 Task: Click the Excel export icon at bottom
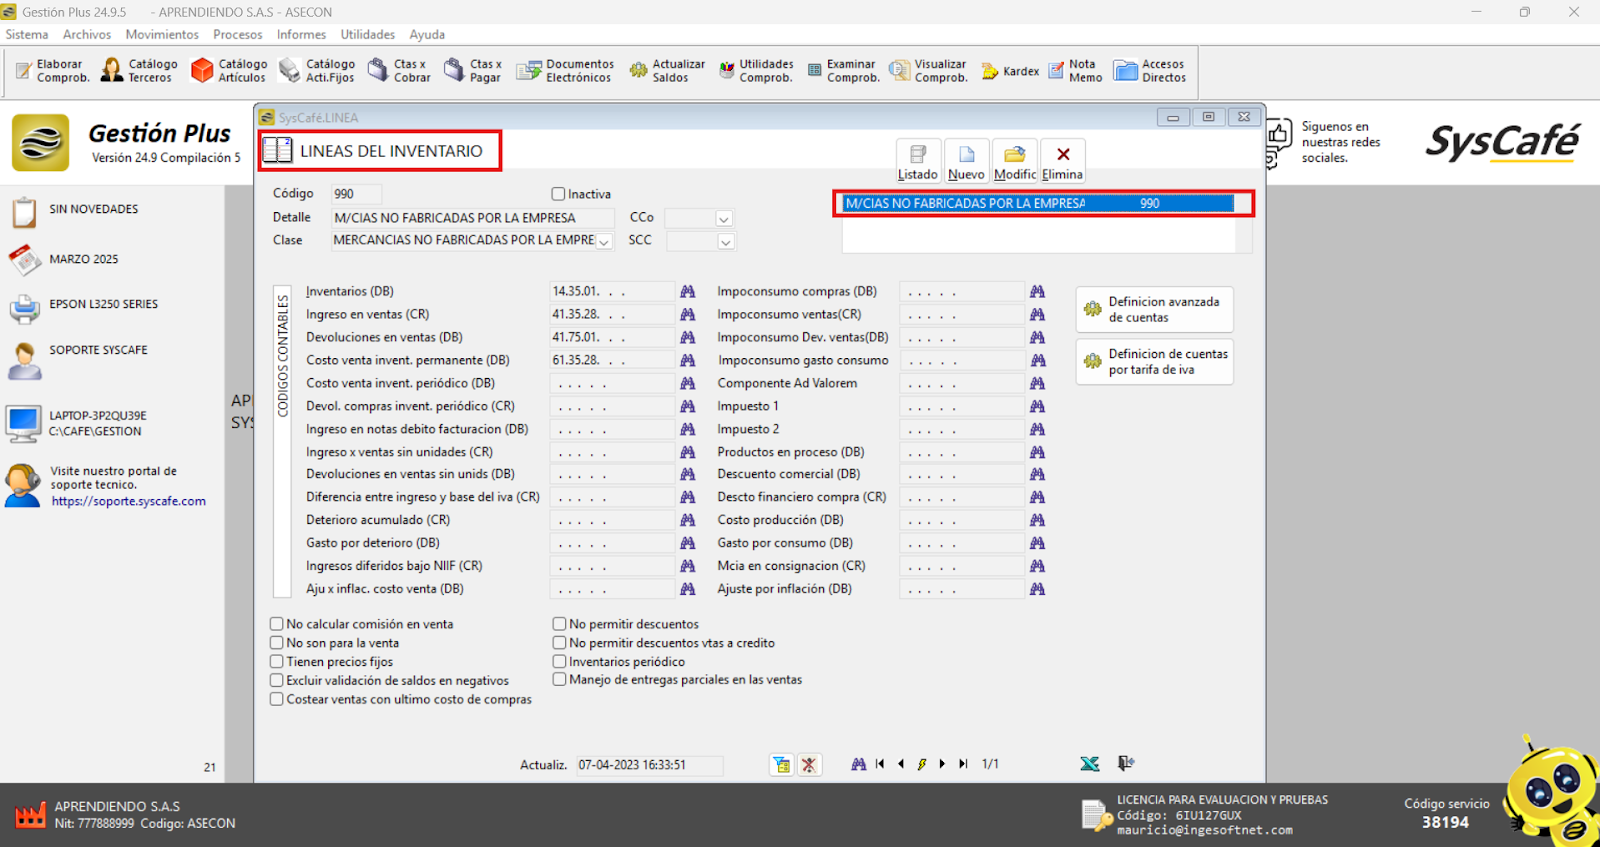pos(1090,764)
